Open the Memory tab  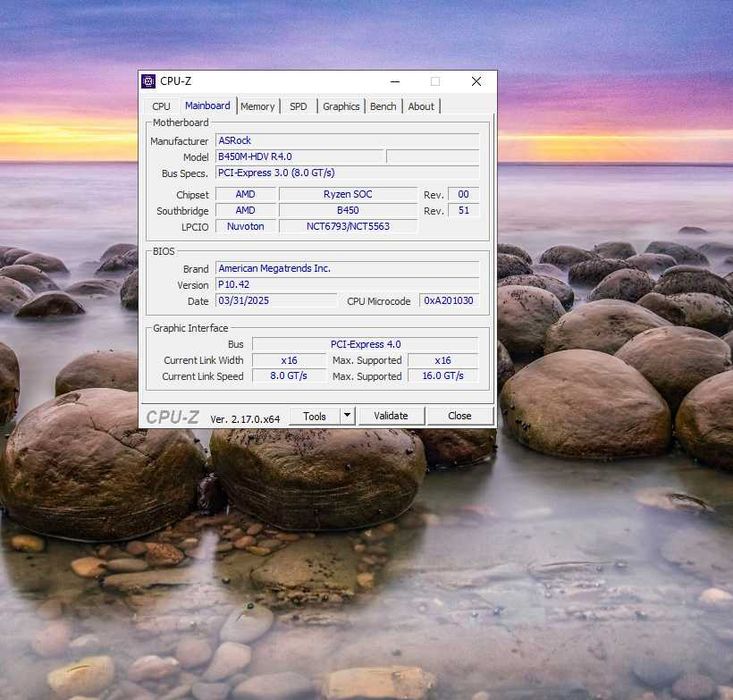point(257,106)
